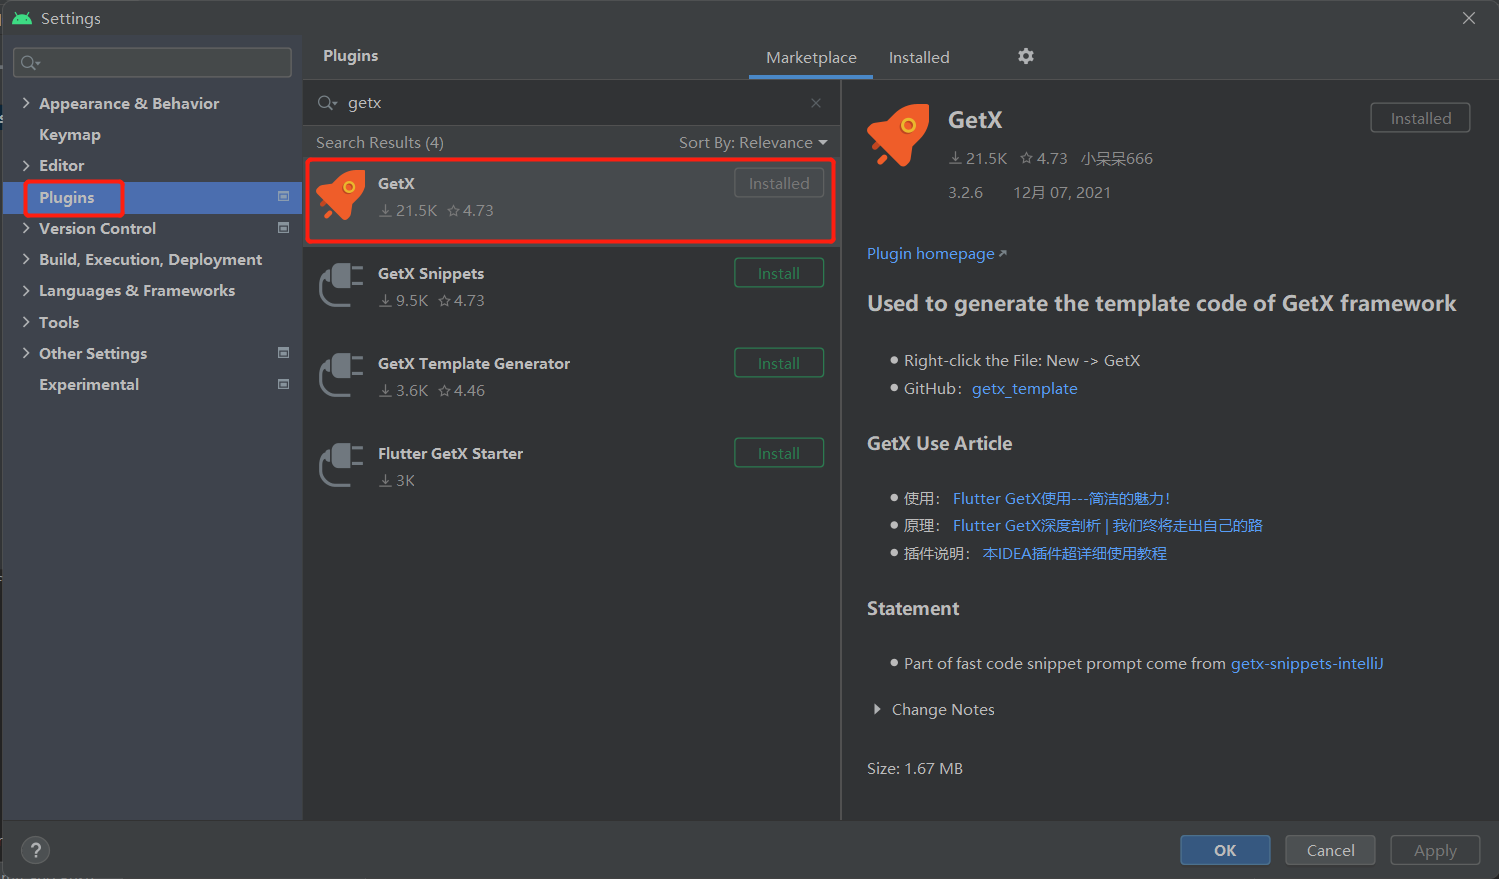This screenshot has width=1499, height=879.
Task: Expand Build, Execution, Deployment section
Action: [26, 259]
